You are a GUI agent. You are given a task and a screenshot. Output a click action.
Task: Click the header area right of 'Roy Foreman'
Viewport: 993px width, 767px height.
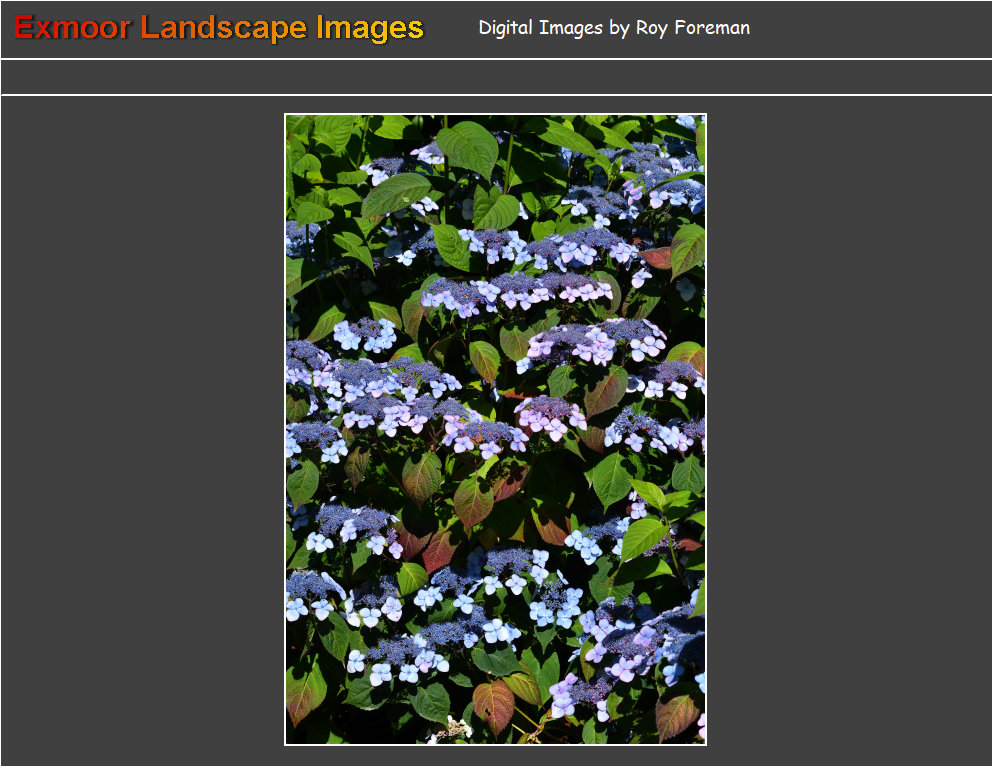coord(870,28)
